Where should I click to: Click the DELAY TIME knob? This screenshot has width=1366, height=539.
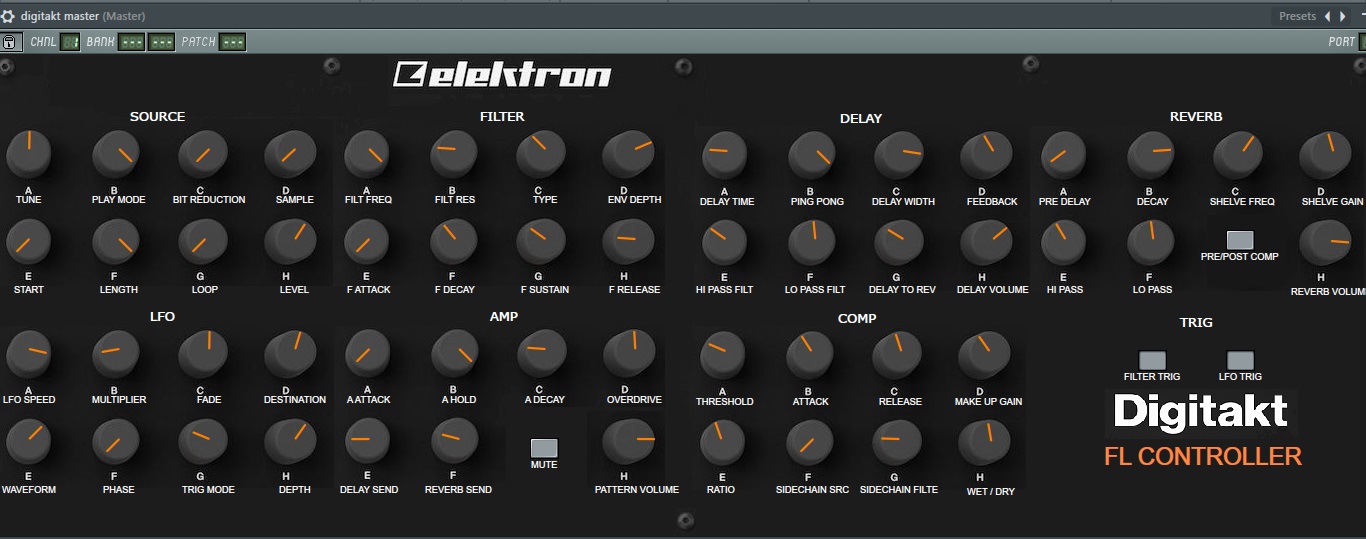coord(724,154)
